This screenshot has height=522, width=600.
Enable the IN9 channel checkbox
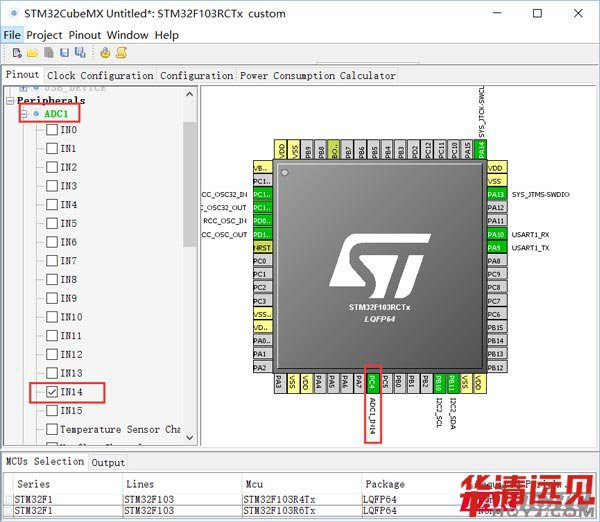[x=52, y=298]
